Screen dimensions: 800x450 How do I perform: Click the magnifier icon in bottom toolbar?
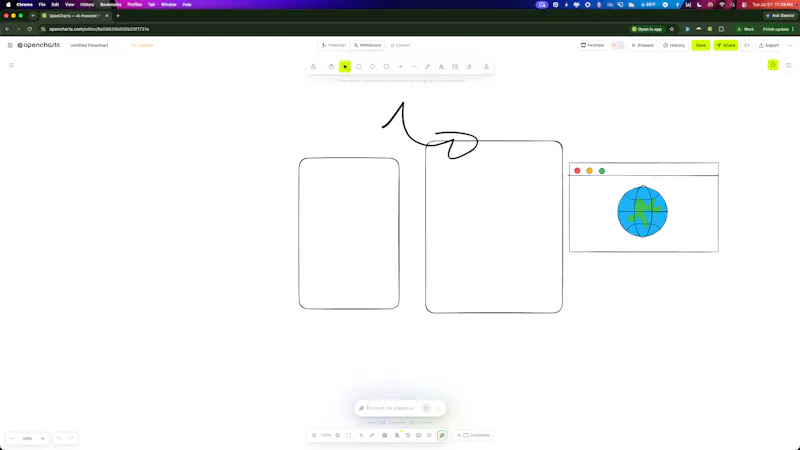[314, 435]
